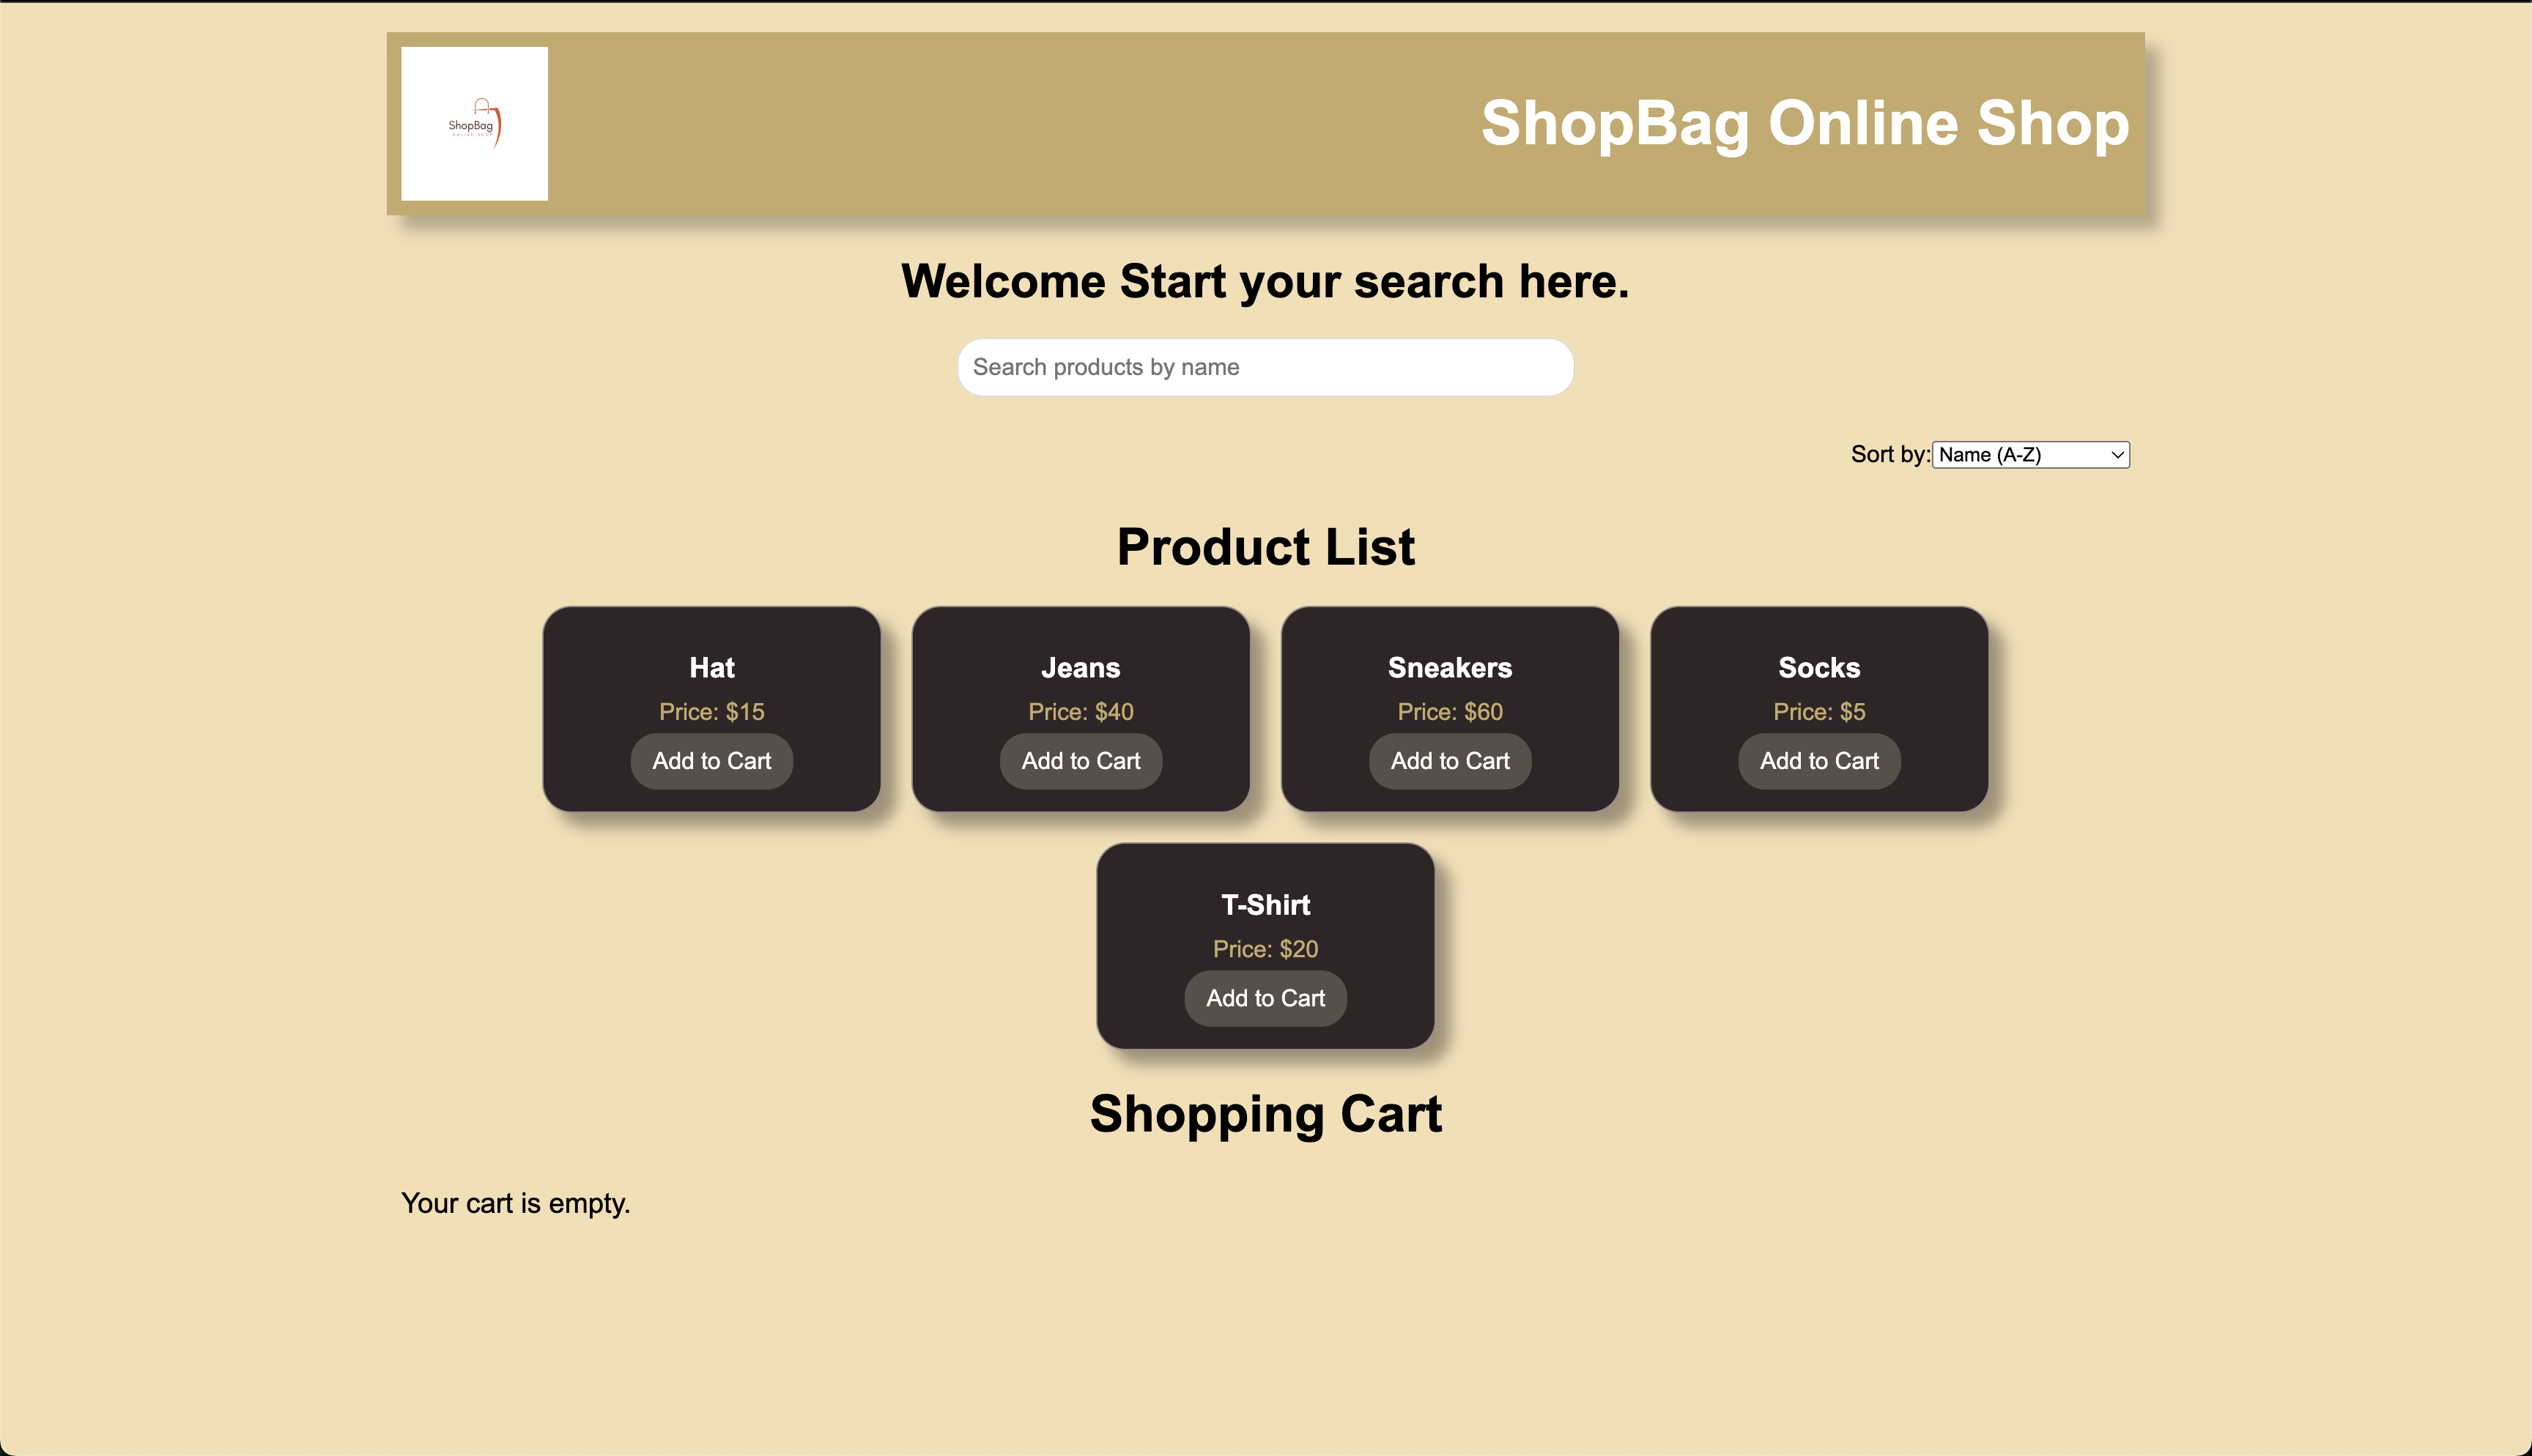Click the Socks price label
Image resolution: width=2532 pixels, height=1456 pixels.
[x=1818, y=712]
